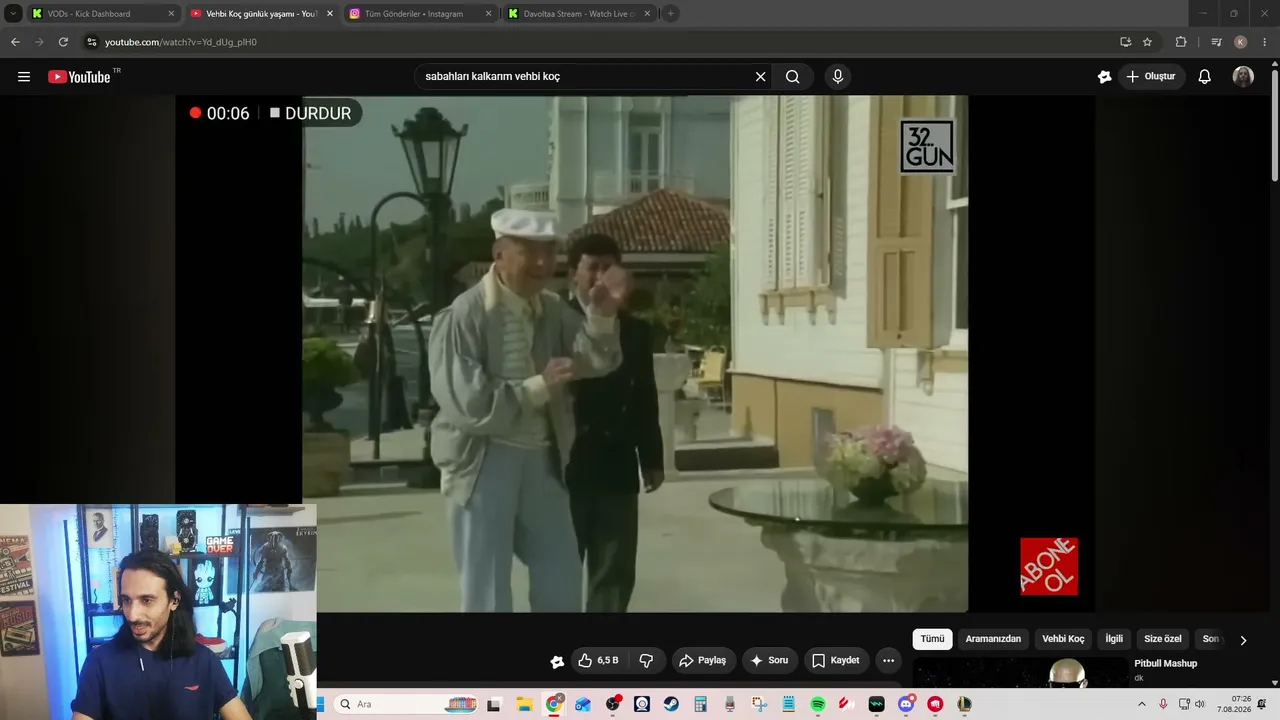The height and width of the screenshot is (720, 1280).
Task: Show more filter chips with right arrow
Action: [1243, 640]
